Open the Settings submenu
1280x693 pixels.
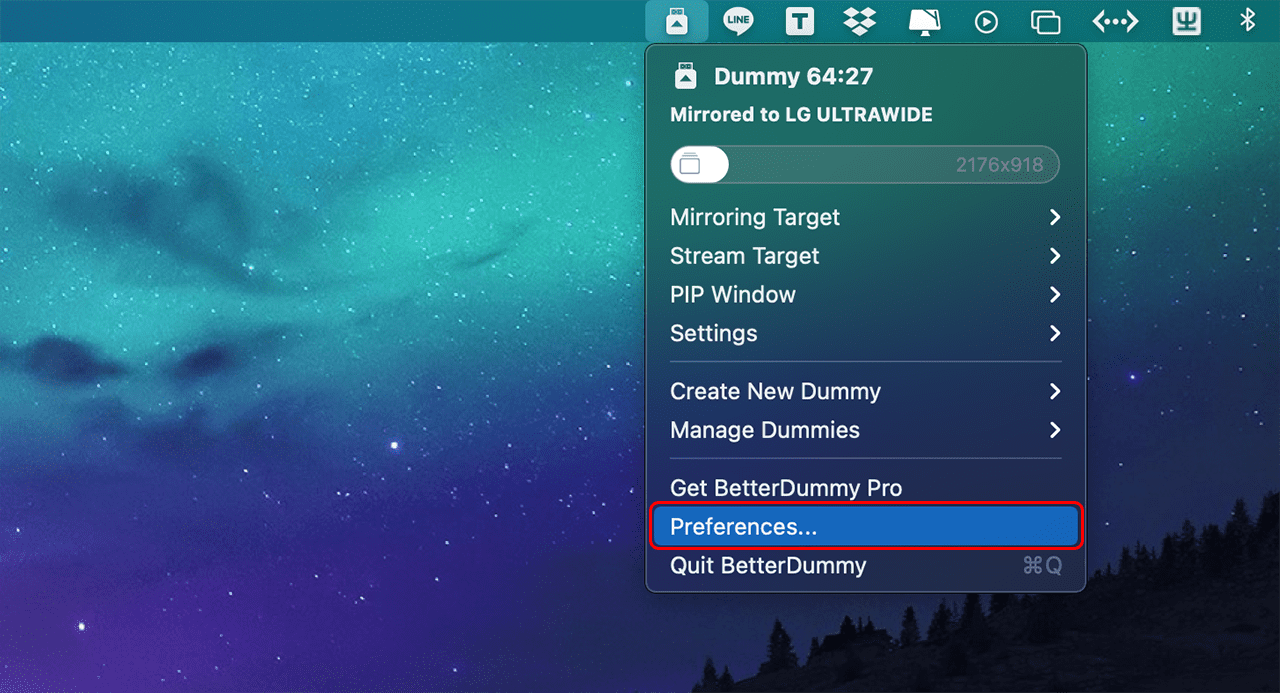(865, 333)
